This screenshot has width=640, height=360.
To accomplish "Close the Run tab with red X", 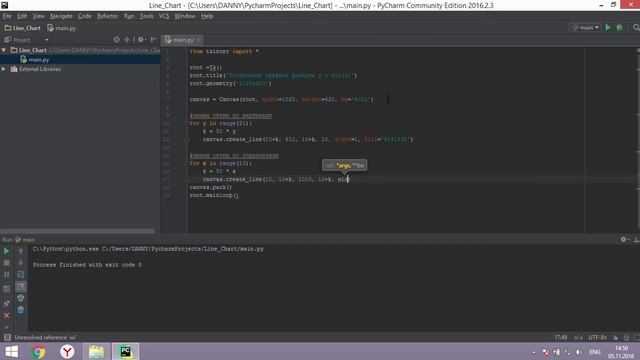I will (7, 316).
